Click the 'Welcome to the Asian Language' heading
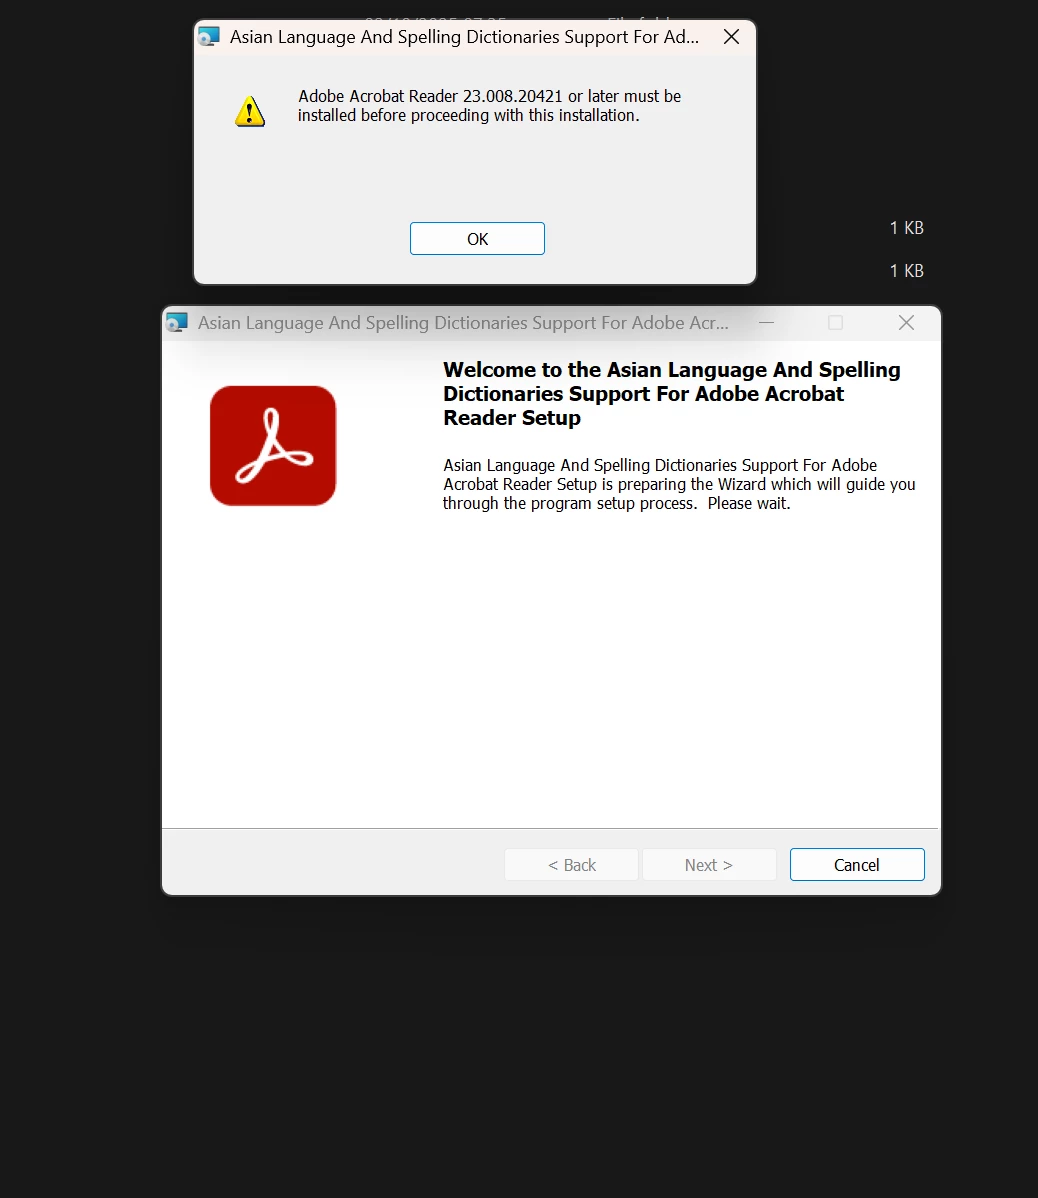 click(671, 393)
